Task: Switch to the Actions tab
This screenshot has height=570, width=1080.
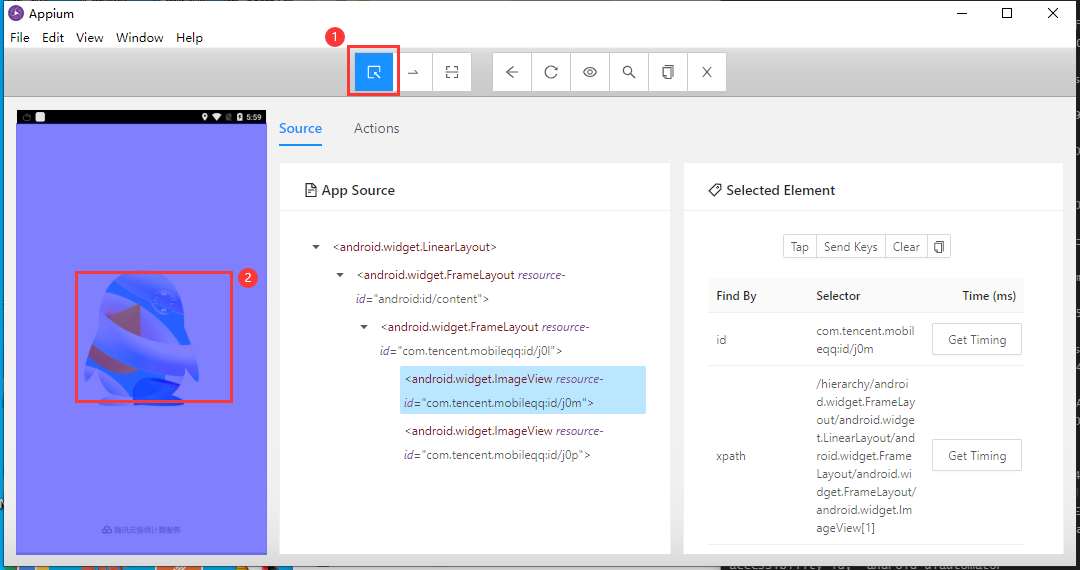Action: 377,129
